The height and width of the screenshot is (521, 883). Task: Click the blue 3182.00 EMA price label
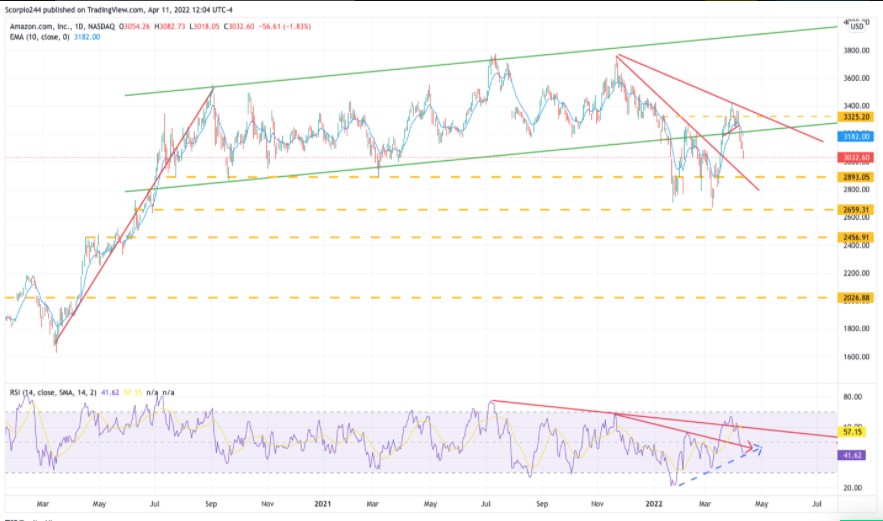coord(855,136)
